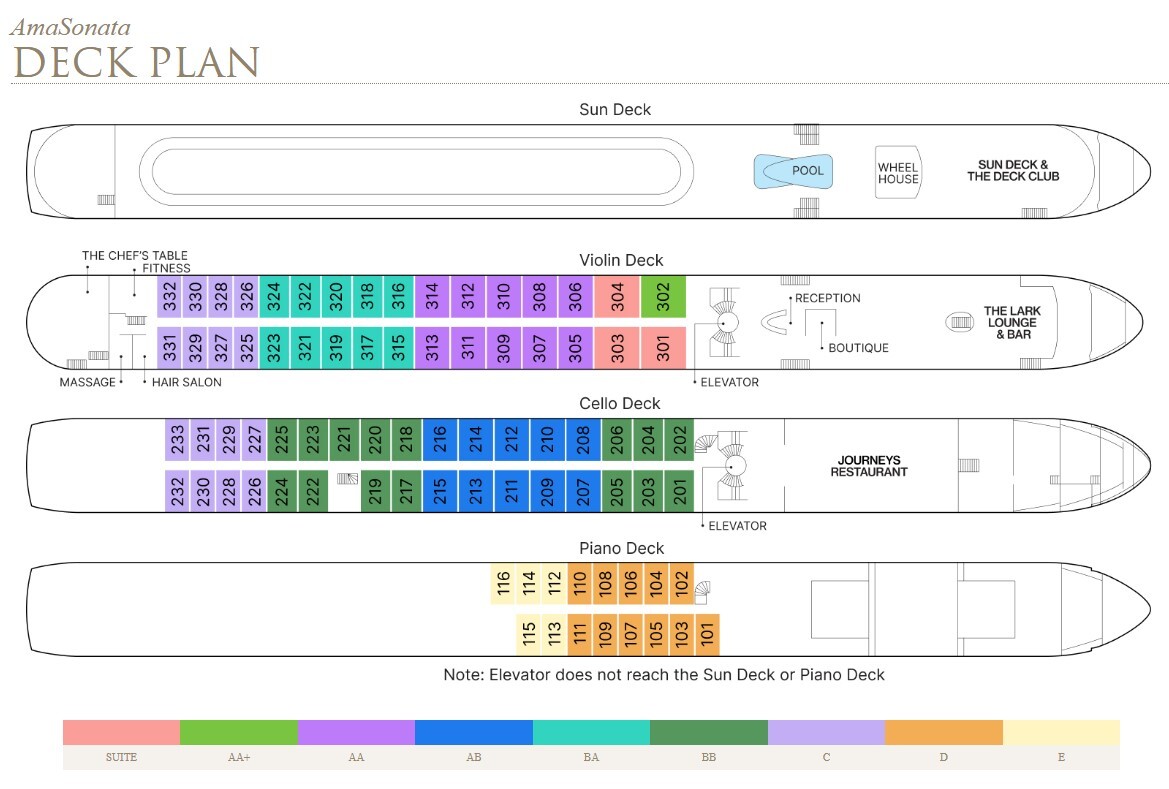
Task: Choose AA+ cabin 302
Action: click(x=663, y=297)
